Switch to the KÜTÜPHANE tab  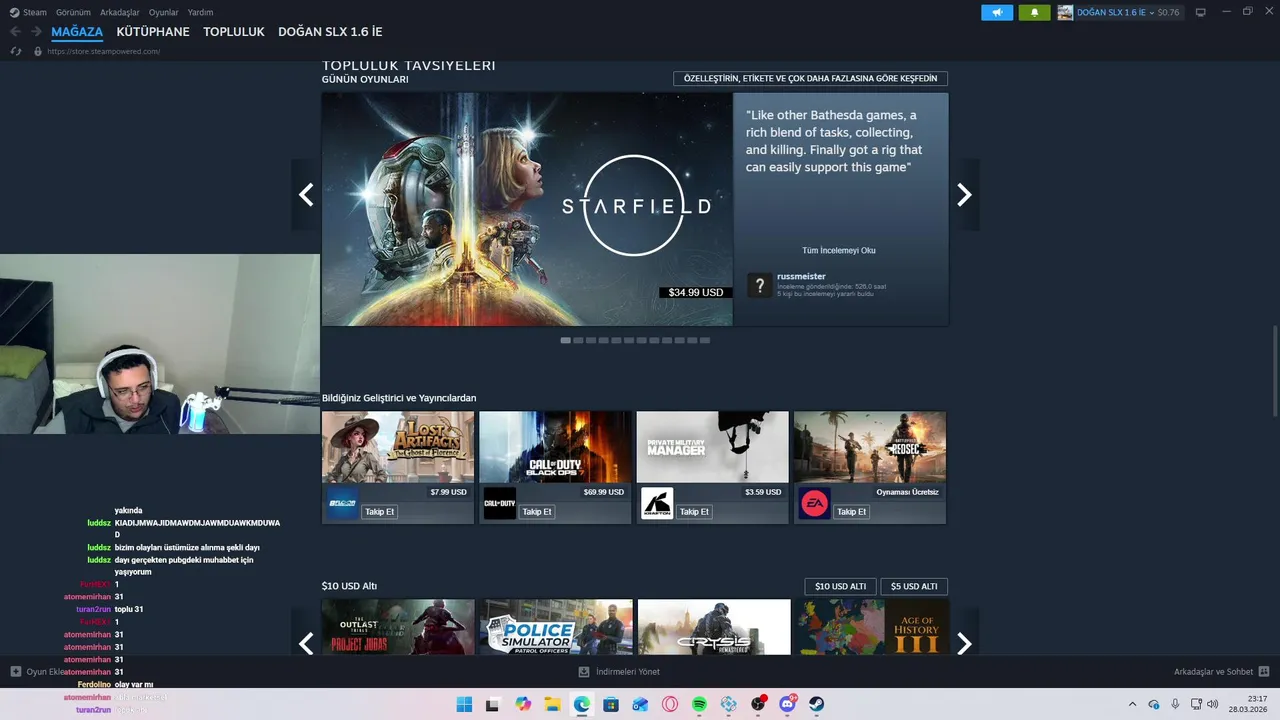point(153,32)
